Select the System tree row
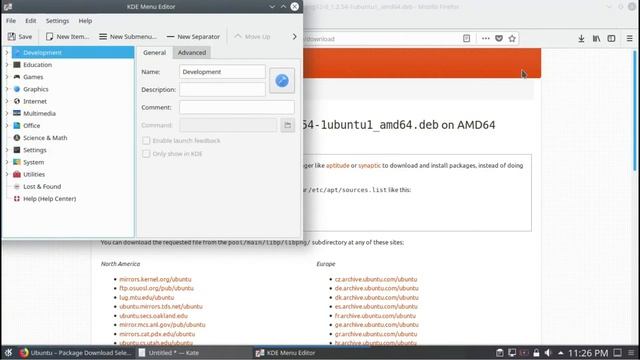 tap(69, 162)
